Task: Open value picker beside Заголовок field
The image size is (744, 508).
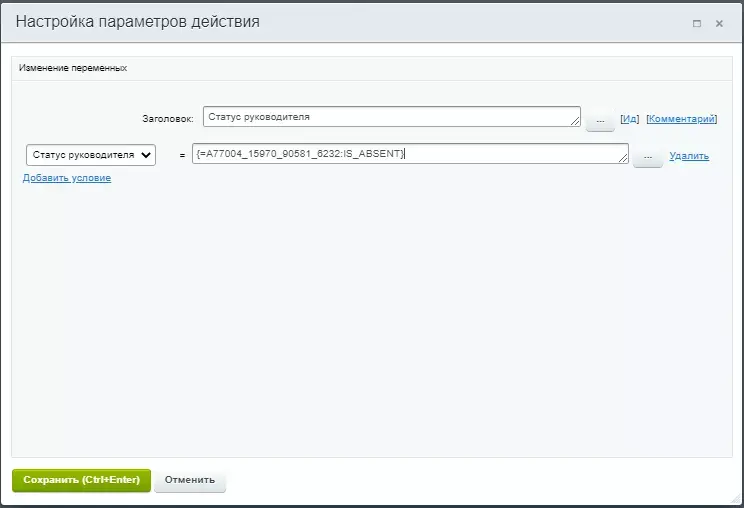Action: [x=600, y=121]
